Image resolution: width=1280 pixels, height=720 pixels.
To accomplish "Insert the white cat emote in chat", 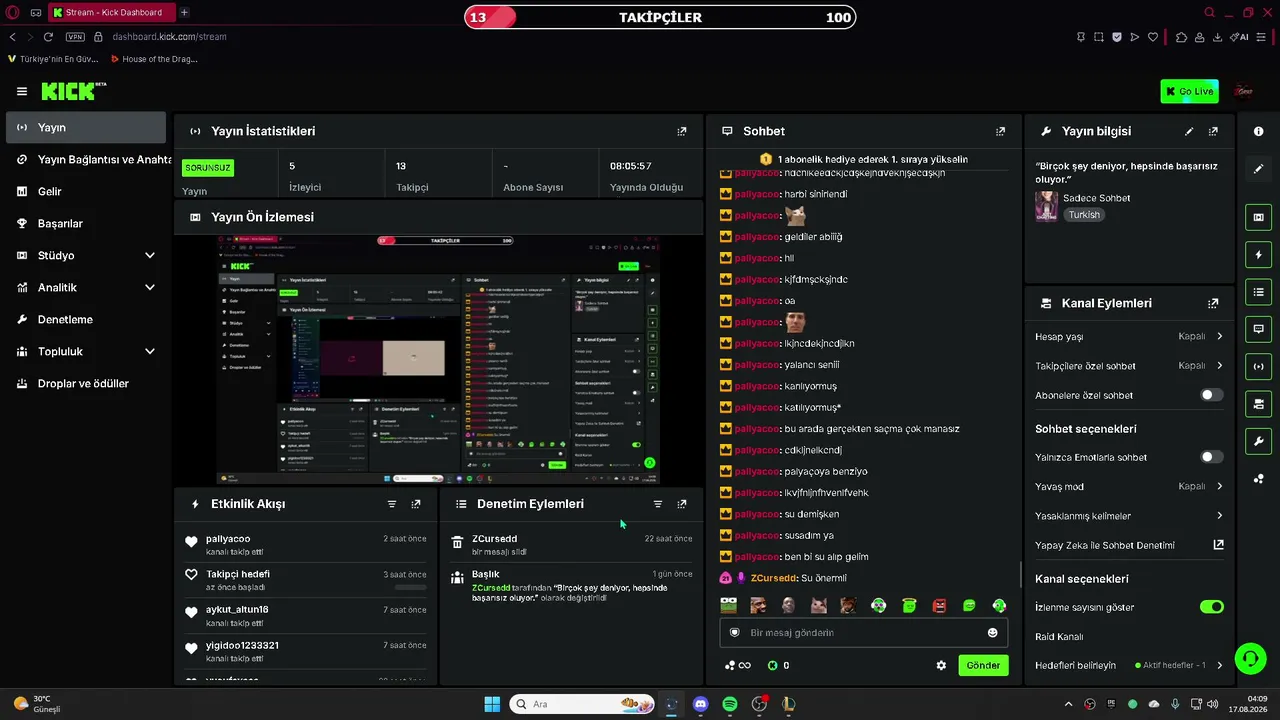I will coord(818,605).
